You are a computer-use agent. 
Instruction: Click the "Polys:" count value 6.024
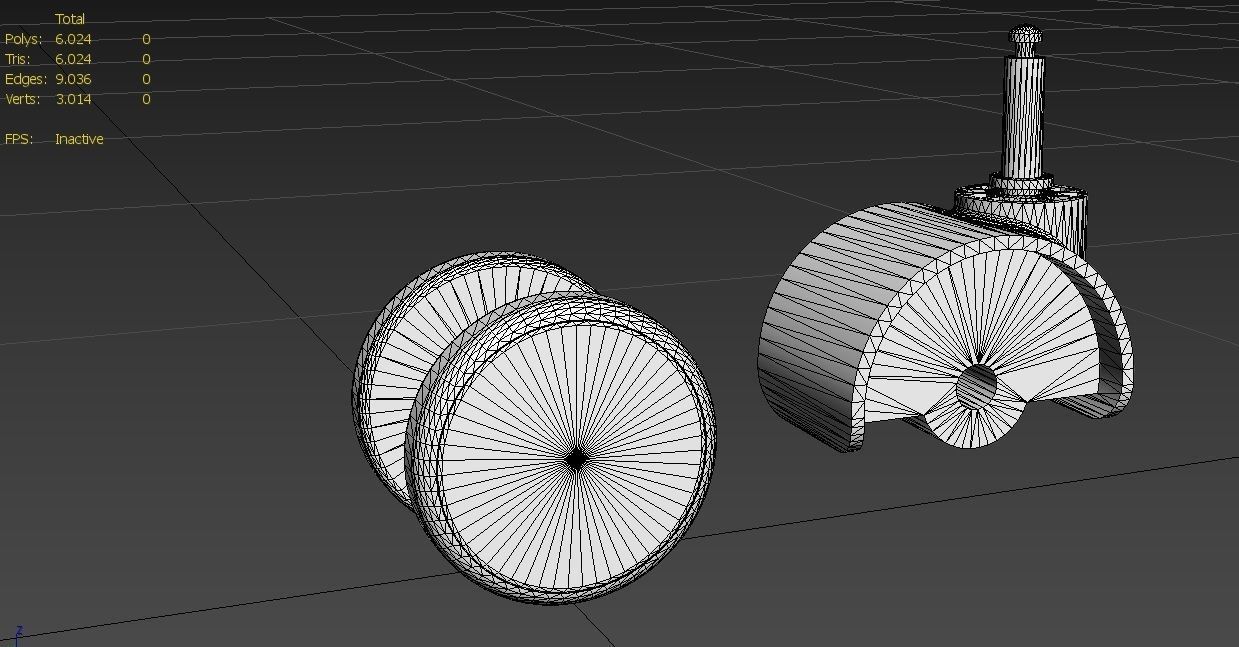[73, 39]
